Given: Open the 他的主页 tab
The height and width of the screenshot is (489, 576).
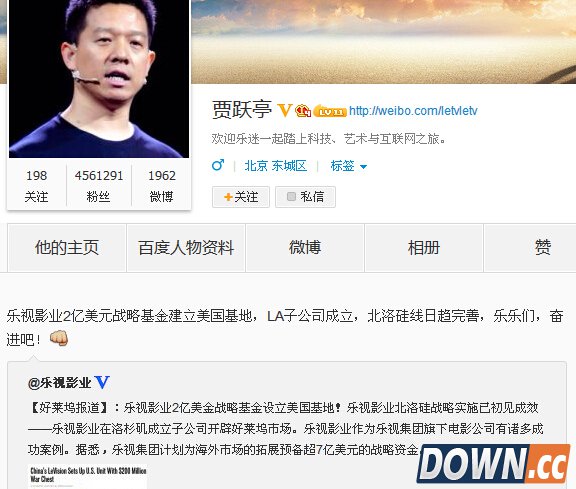Looking at the screenshot, I should [67, 248].
